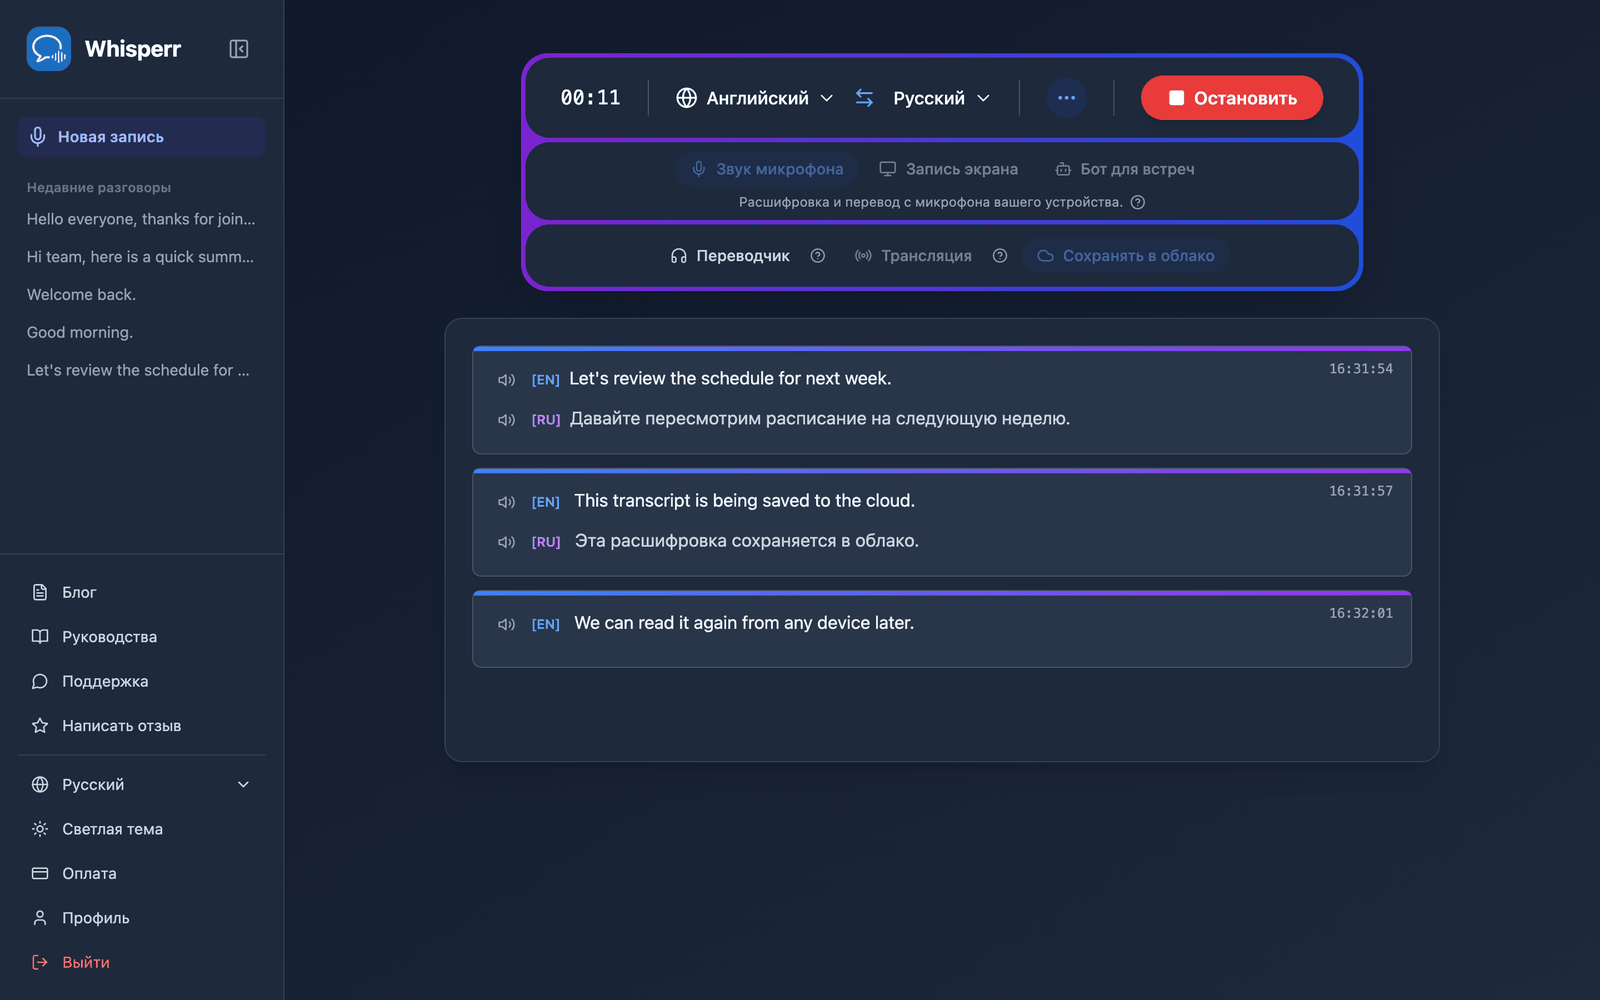This screenshot has height=1000, width=1600.
Task: Click timestamp 16:32:01
Action: click(1360, 613)
